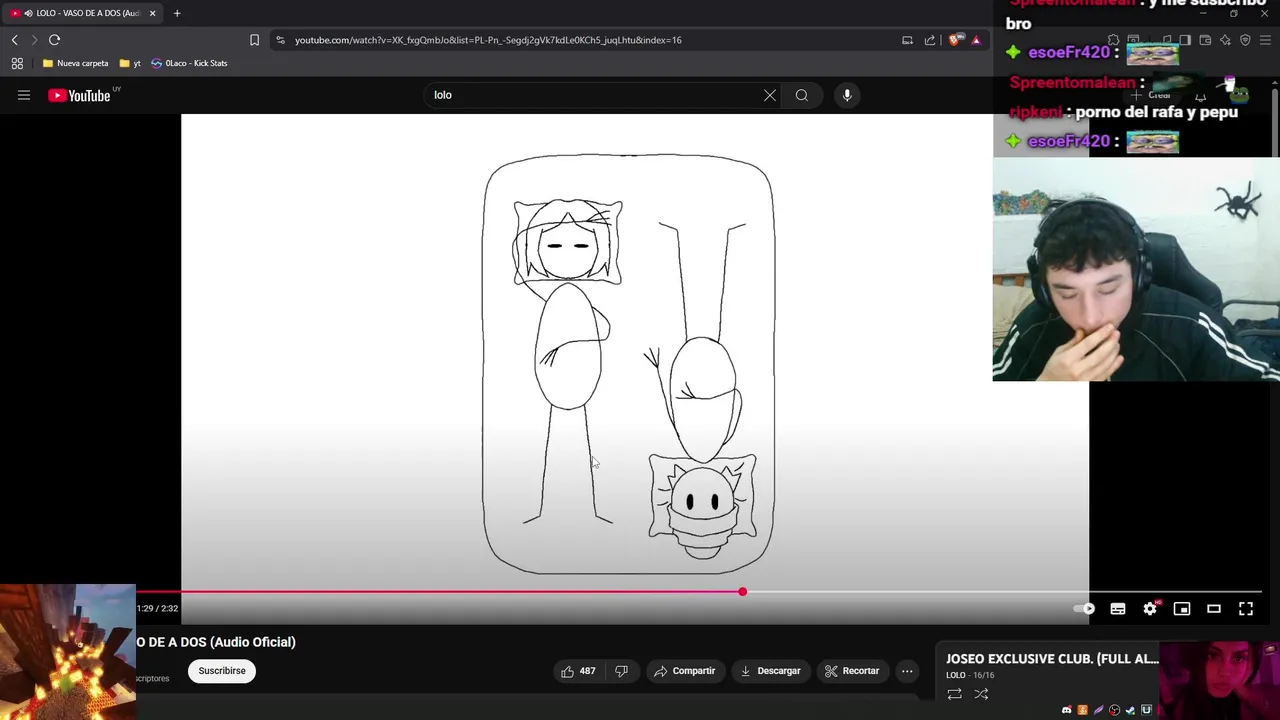This screenshot has width=1280, height=720.
Task: Reload the current page
Action: (54, 40)
